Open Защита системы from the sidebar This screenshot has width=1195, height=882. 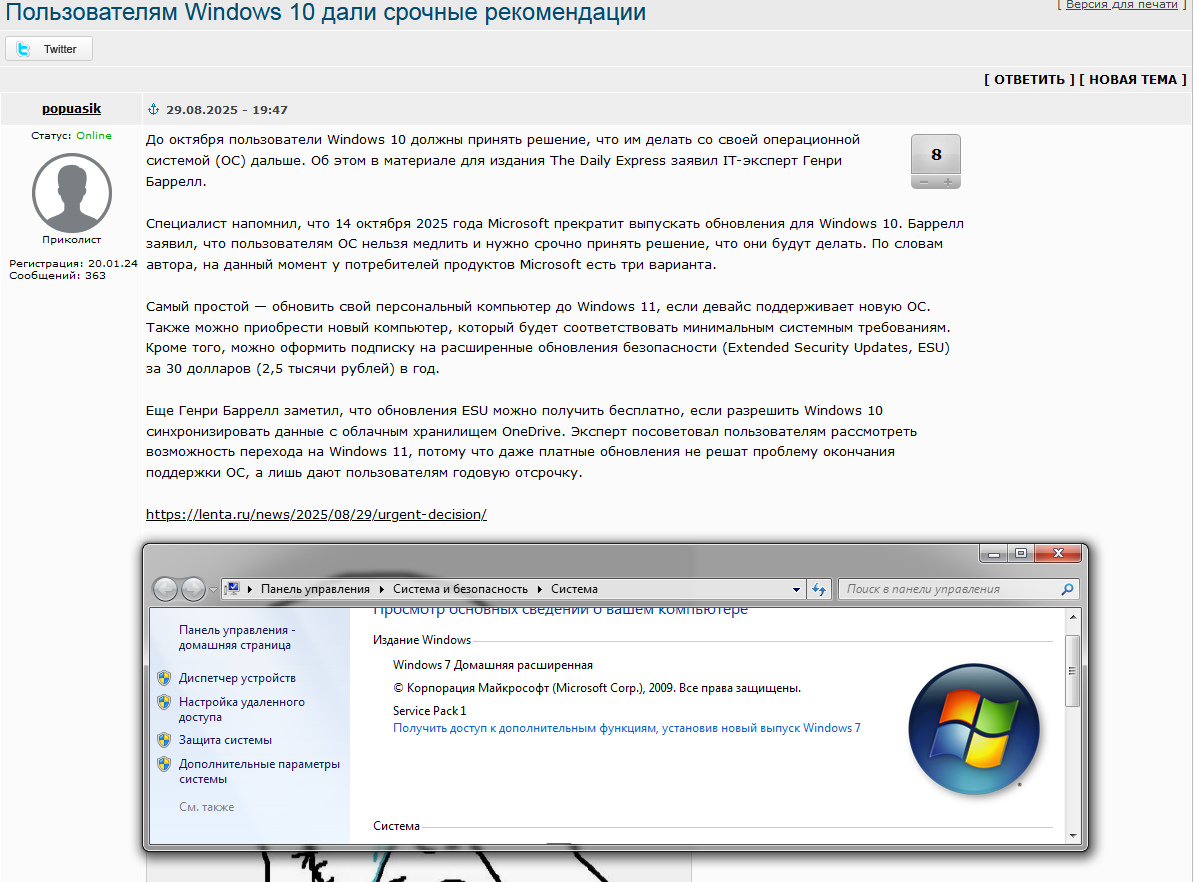pos(225,740)
